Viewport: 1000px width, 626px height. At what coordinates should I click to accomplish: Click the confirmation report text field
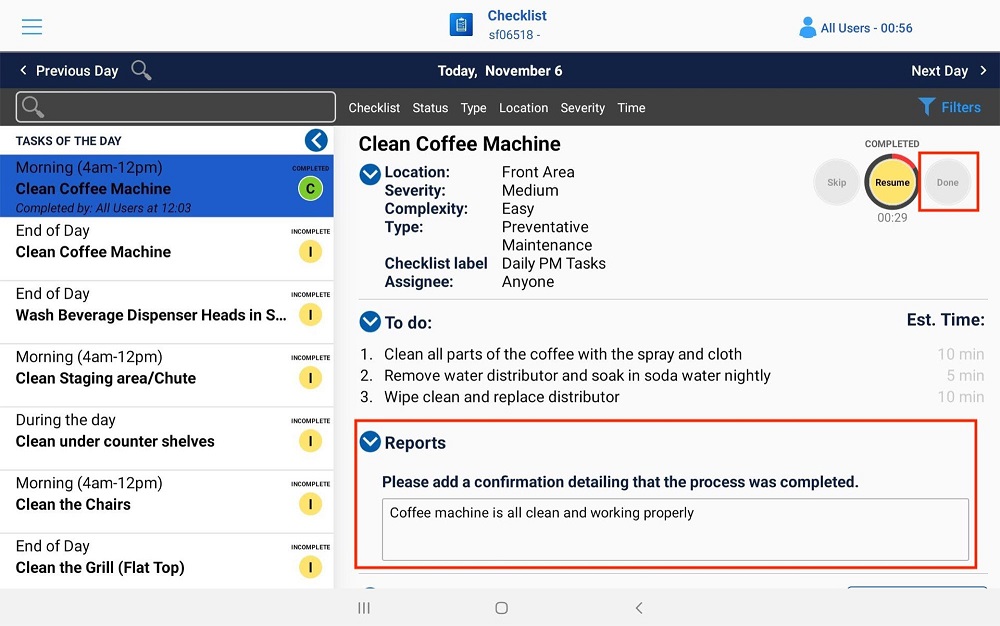(x=674, y=529)
